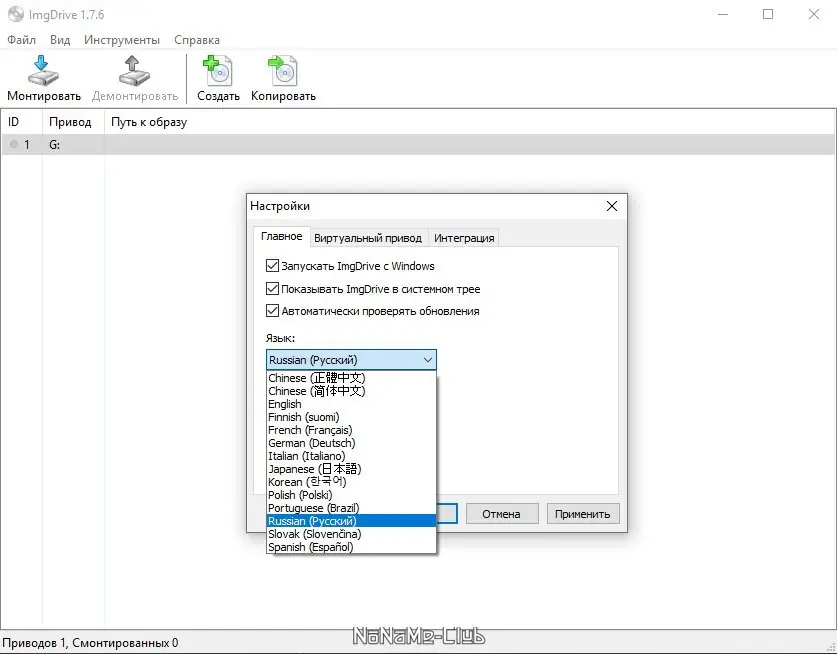This screenshot has height=654, width=837.
Task: Select Italian (Italiano) language option
Action: click(351, 456)
